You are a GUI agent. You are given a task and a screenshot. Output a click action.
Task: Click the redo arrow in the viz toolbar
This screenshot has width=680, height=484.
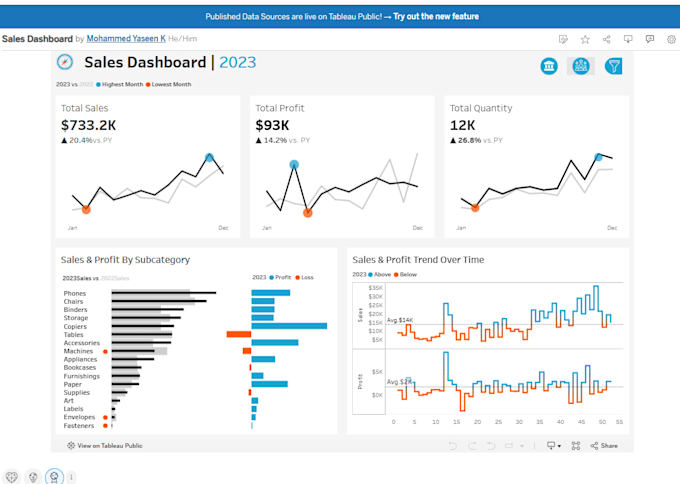[472, 446]
